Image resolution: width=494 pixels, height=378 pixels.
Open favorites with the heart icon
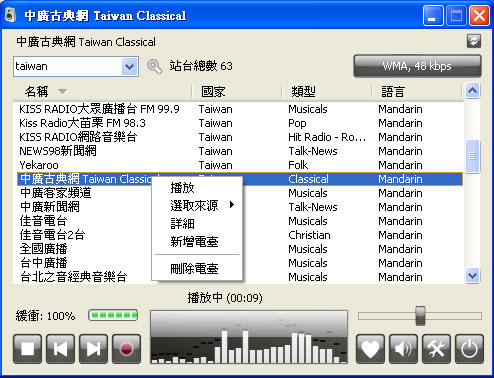(370, 349)
